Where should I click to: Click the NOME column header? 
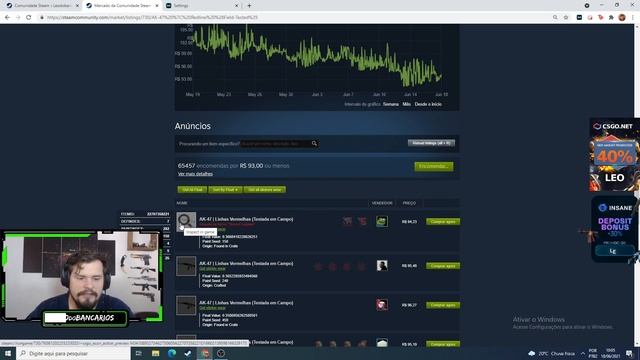coord(182,203)
